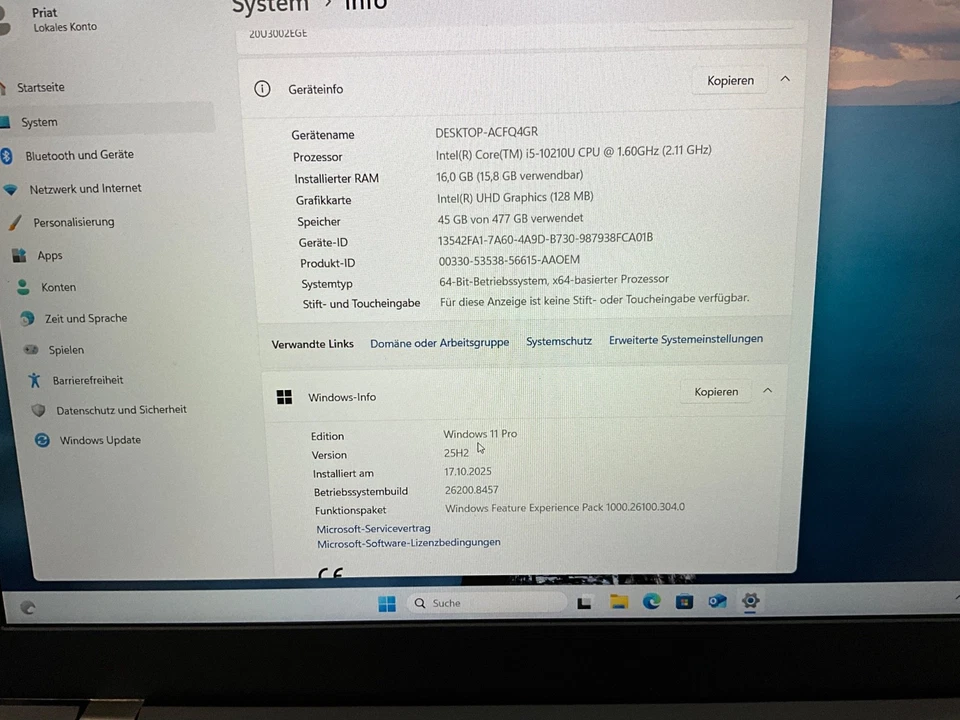
Task: Click the Geräteinfo info circle icon
Action: tap(262, 89)
